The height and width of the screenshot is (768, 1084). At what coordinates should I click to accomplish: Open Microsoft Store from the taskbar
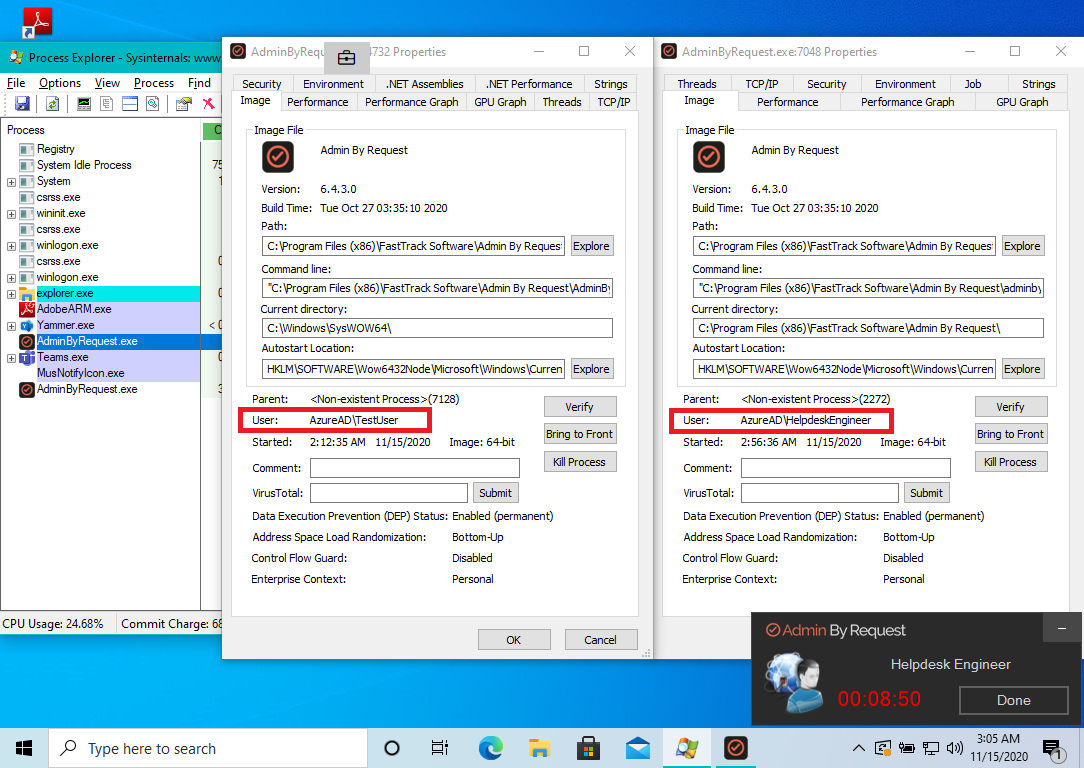point(588,748)
